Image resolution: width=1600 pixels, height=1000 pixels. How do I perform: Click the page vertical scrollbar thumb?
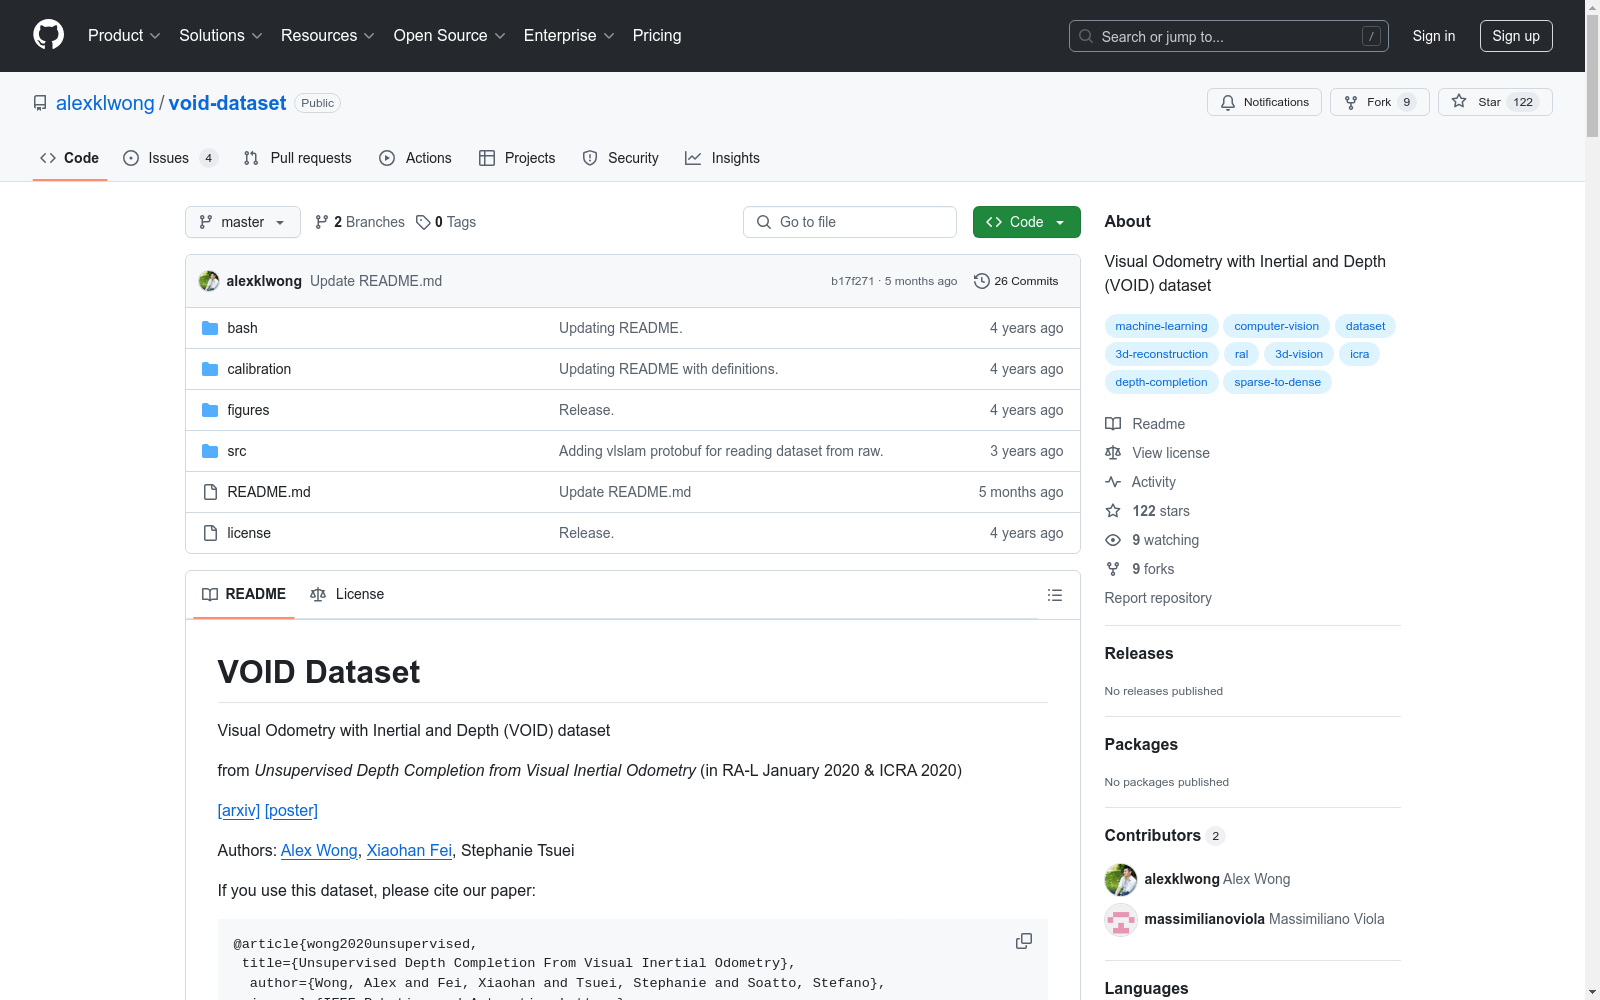[x=1592, y=78]
